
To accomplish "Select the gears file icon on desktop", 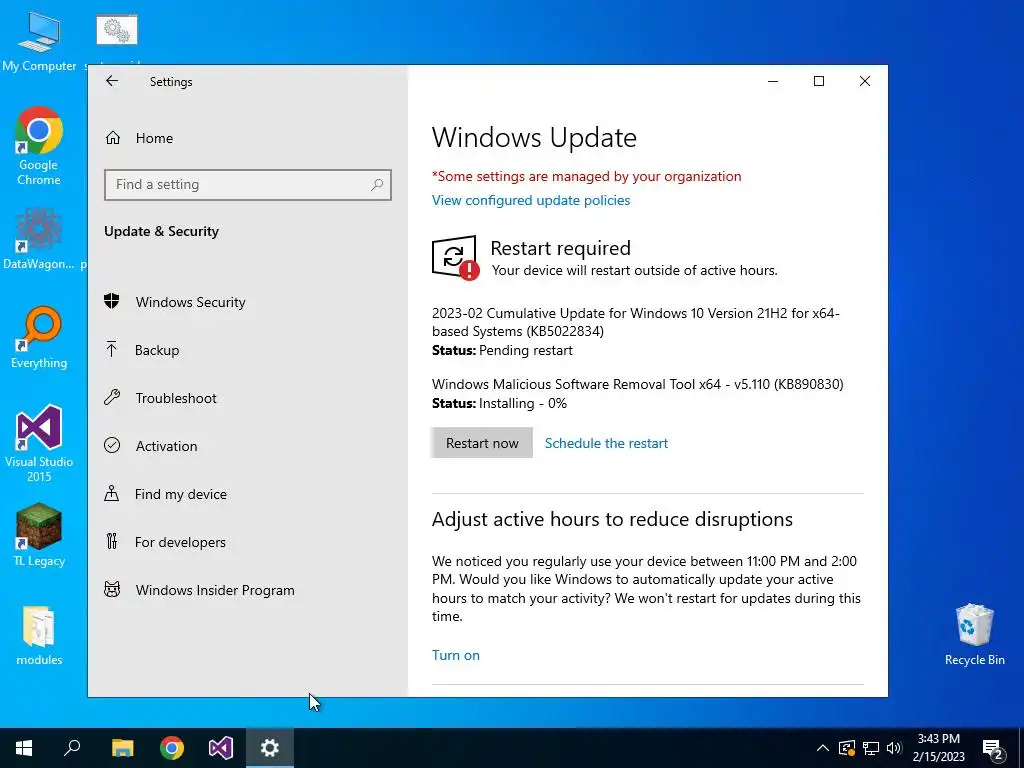I will pos(117,30).
